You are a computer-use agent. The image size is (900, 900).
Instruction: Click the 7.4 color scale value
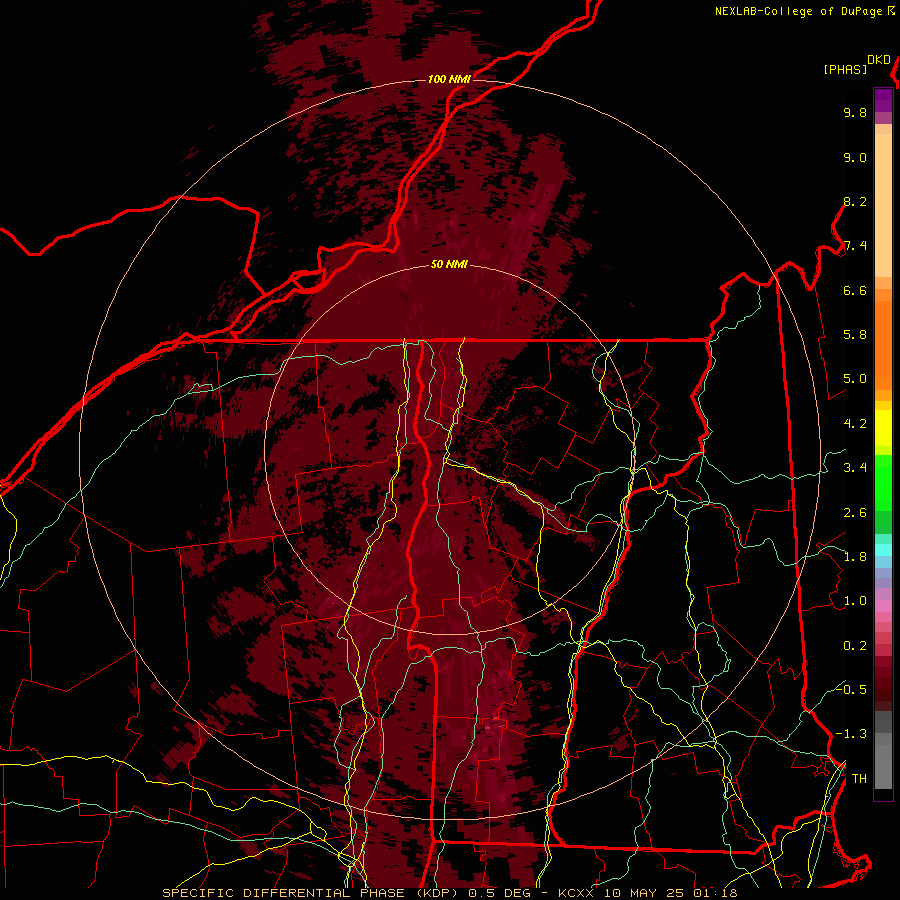tap(855, 246)
